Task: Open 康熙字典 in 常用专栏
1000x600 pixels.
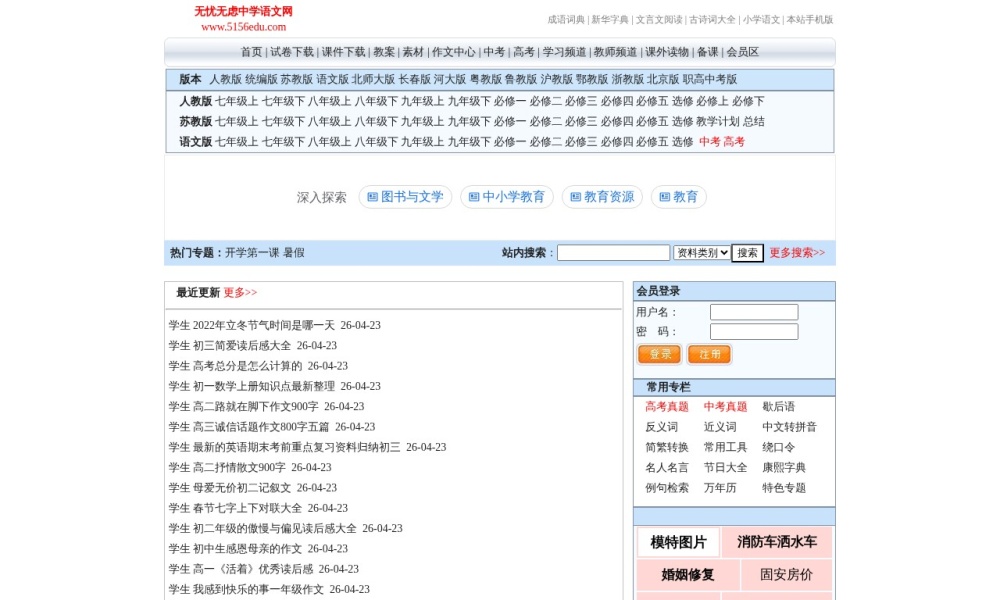Action: point(784,467)
